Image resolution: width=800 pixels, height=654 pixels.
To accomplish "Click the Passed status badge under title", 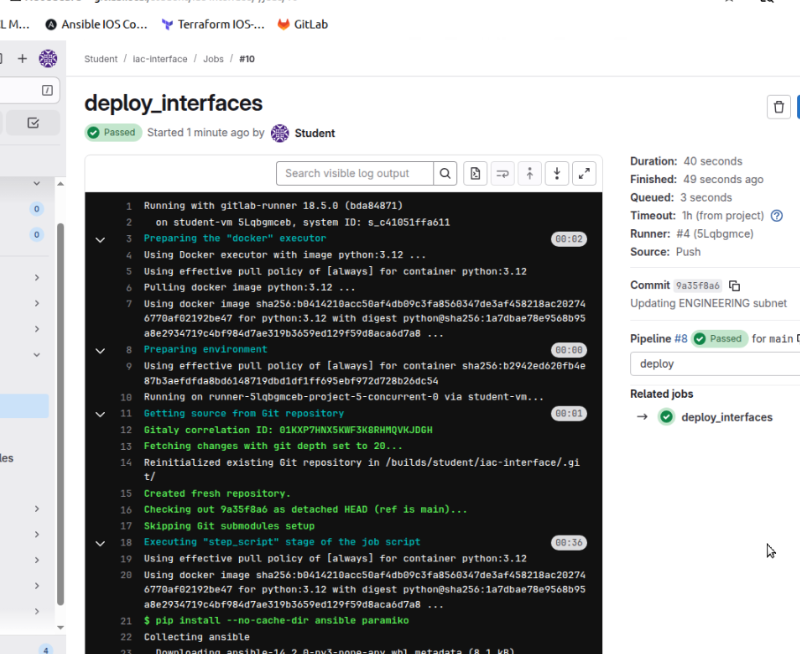I will coord(113,133).
